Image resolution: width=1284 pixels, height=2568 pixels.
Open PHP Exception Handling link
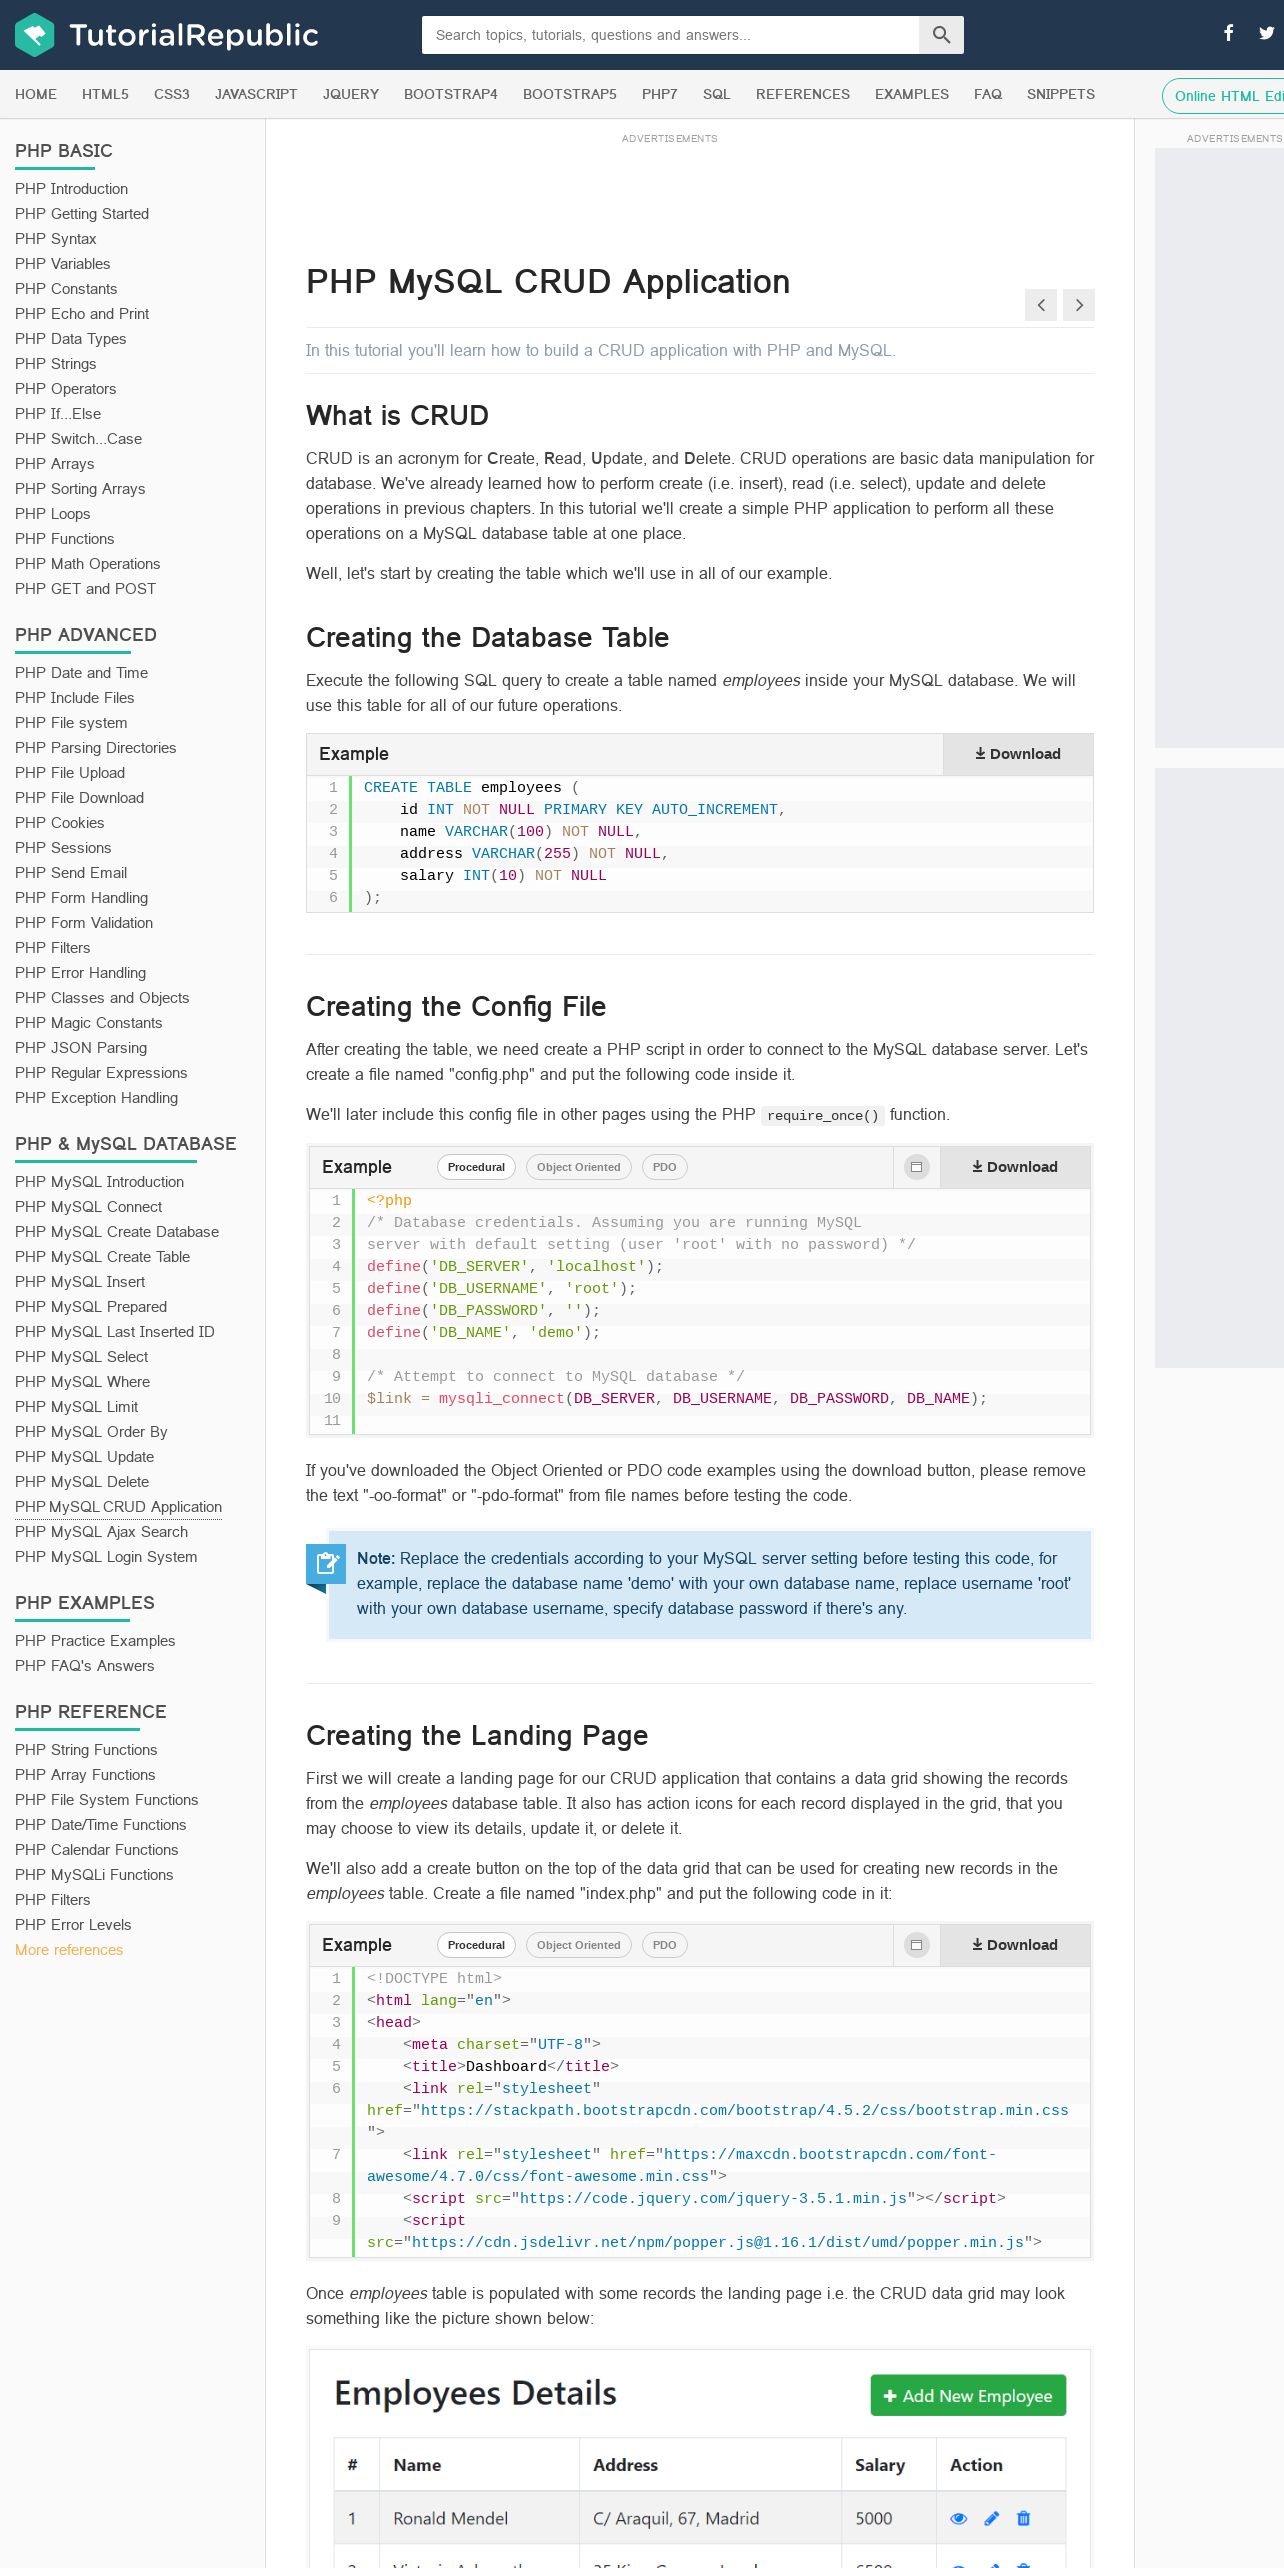[97, 1098]
